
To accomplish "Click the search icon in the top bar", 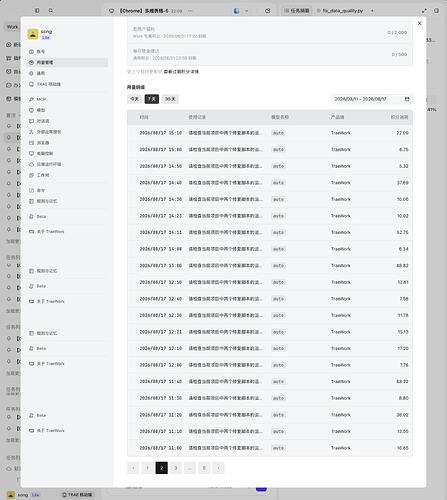I will click(51, 11).
